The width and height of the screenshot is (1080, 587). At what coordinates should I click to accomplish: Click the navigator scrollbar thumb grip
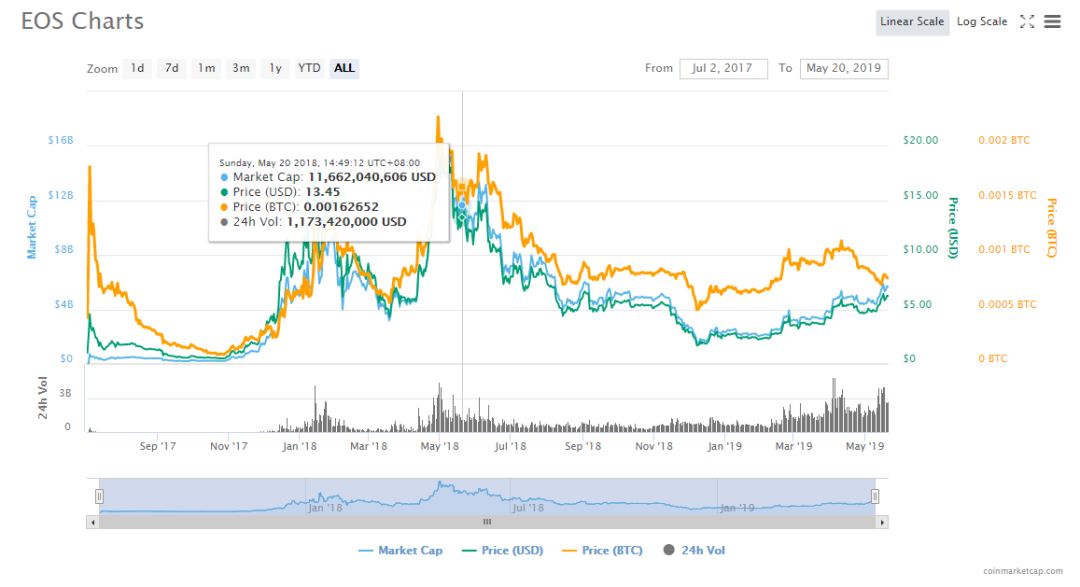(x=487, y=522)
